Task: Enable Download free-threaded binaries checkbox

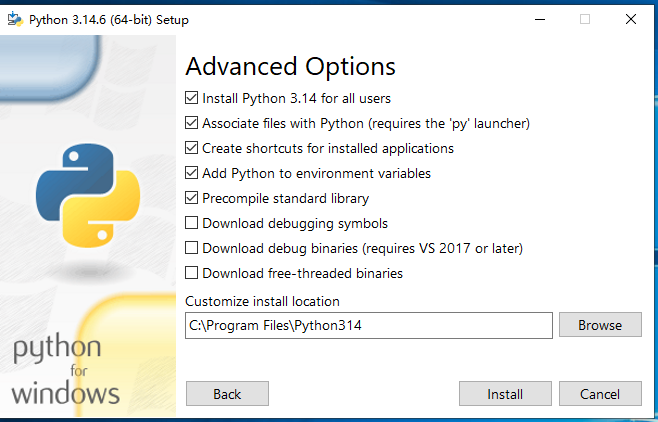Action: (x=191, y=273)
